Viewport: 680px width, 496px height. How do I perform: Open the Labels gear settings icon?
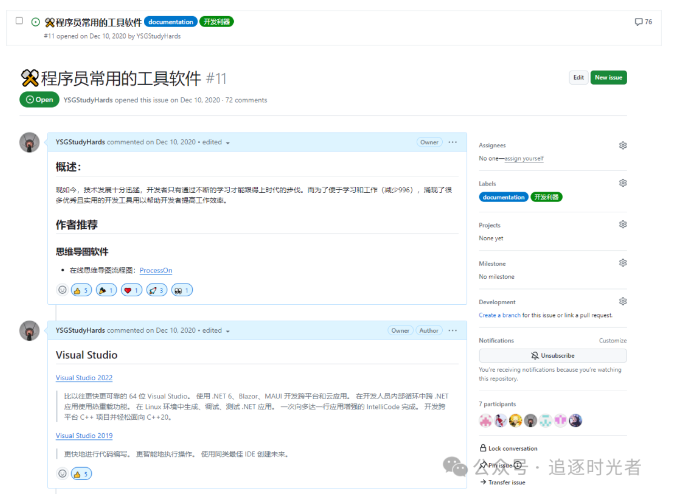[x=623, y=183]
